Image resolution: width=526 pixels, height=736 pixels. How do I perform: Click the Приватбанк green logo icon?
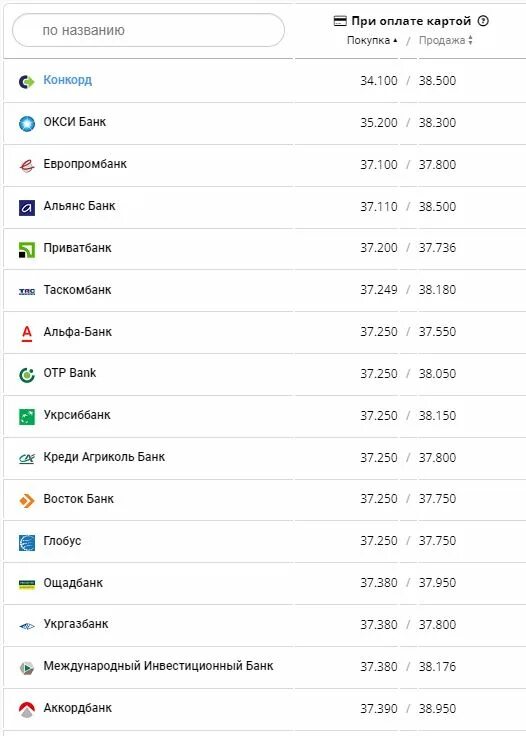27,250
